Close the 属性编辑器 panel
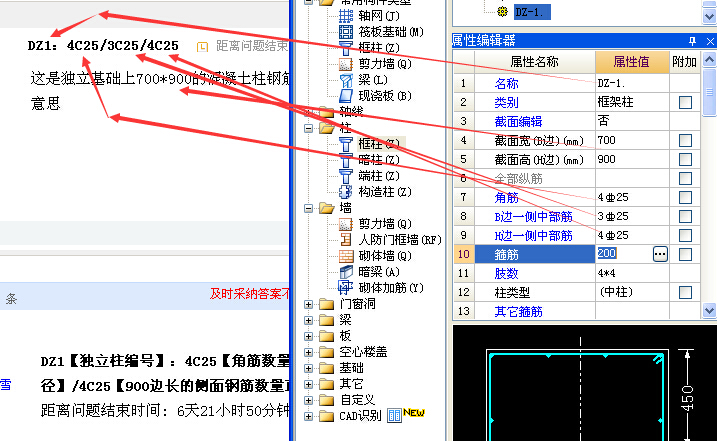This screenshot has height=441, width=717. [710, 41]
